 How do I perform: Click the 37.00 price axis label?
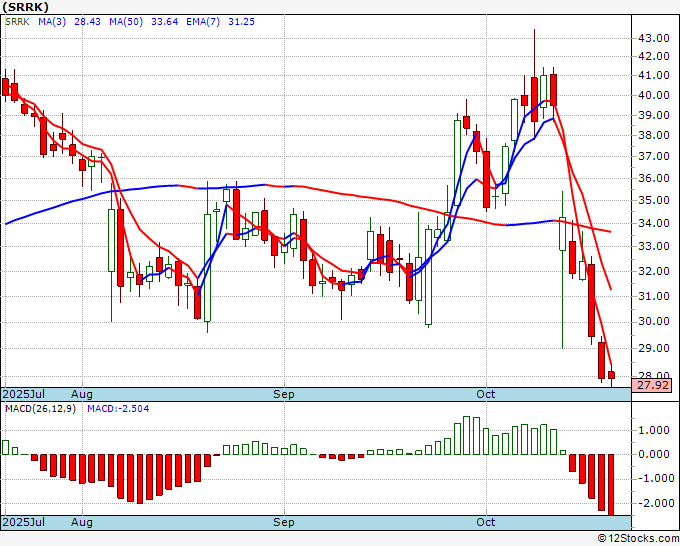654,157
